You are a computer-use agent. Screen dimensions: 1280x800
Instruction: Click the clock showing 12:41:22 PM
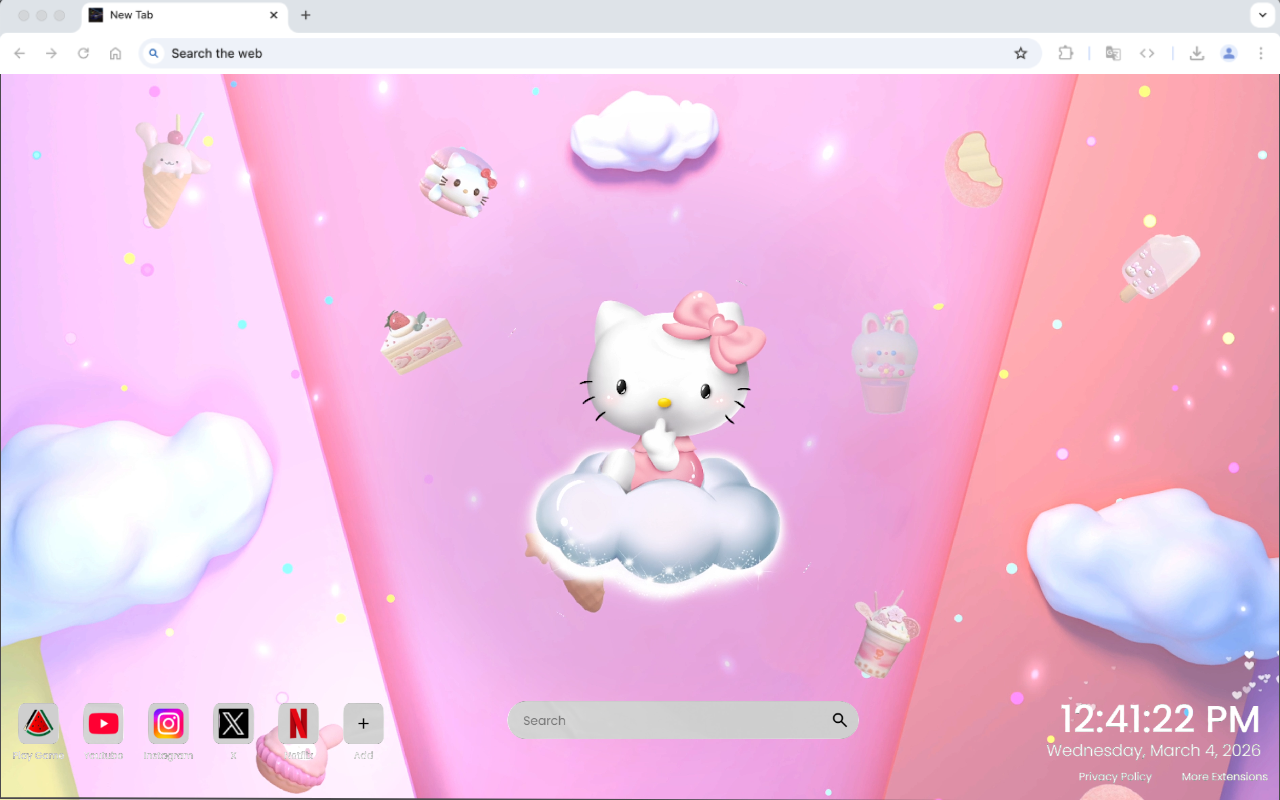1160,719
